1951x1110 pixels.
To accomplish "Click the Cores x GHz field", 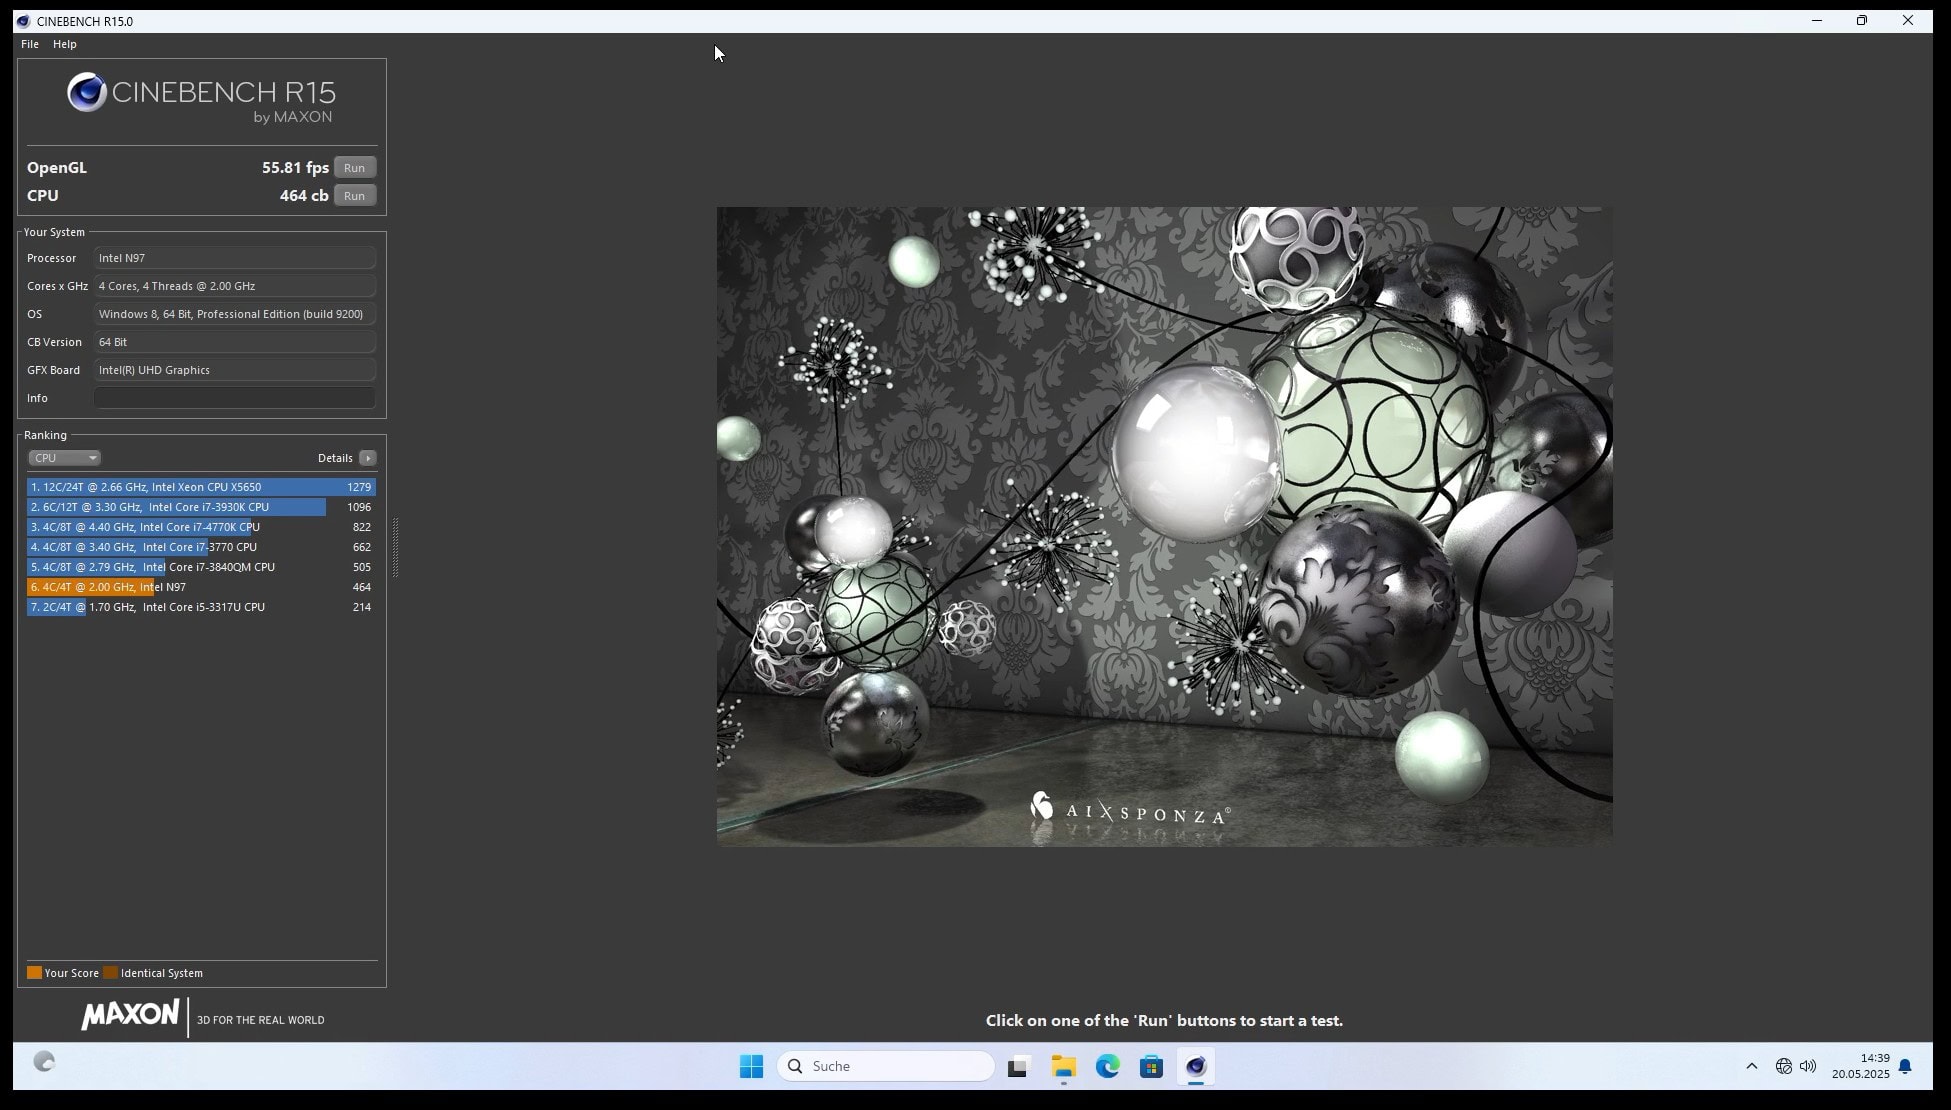I will pos(235,286).
